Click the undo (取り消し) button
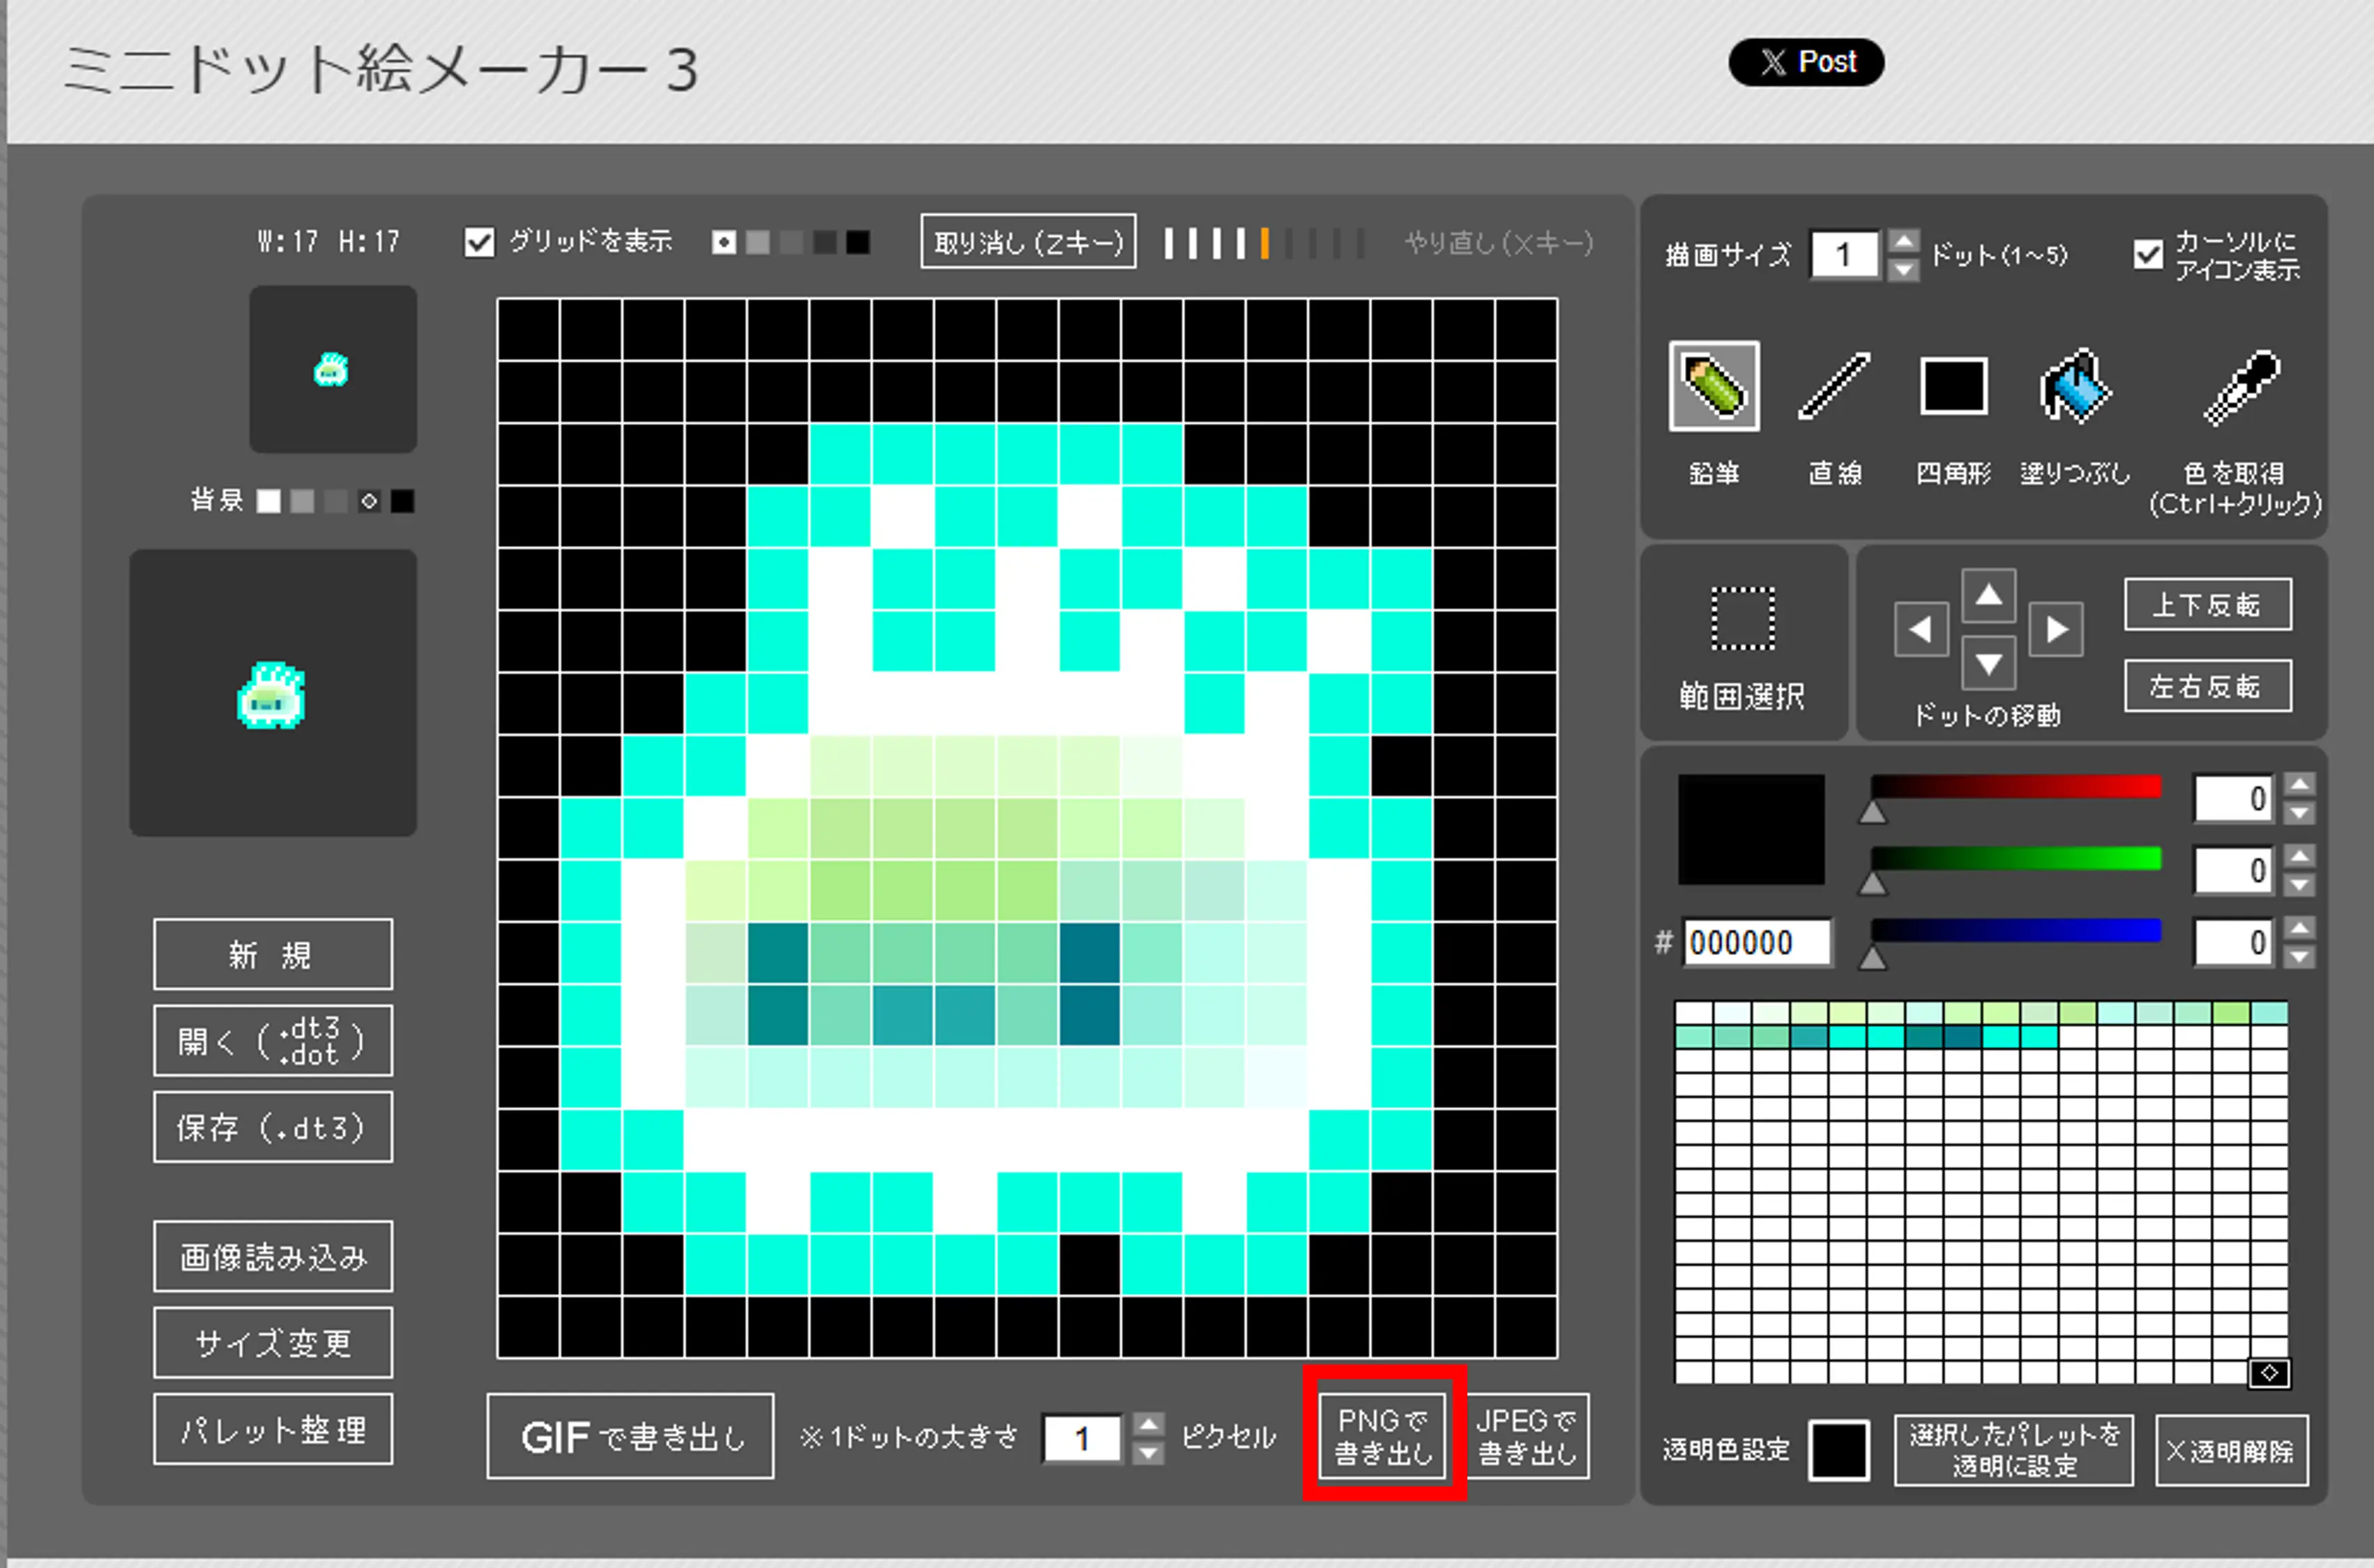Image resolution: width=2374 pixels, height=1568 pixels. click(x=1027, y=242)
